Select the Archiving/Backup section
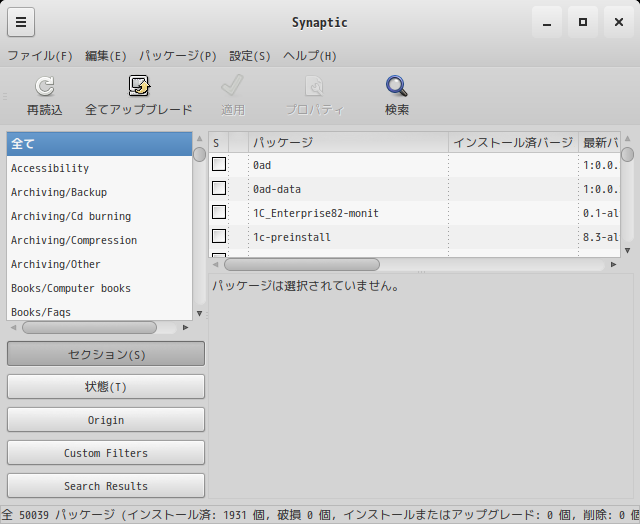This screenshot has height=524, width=640. (100, 192)
